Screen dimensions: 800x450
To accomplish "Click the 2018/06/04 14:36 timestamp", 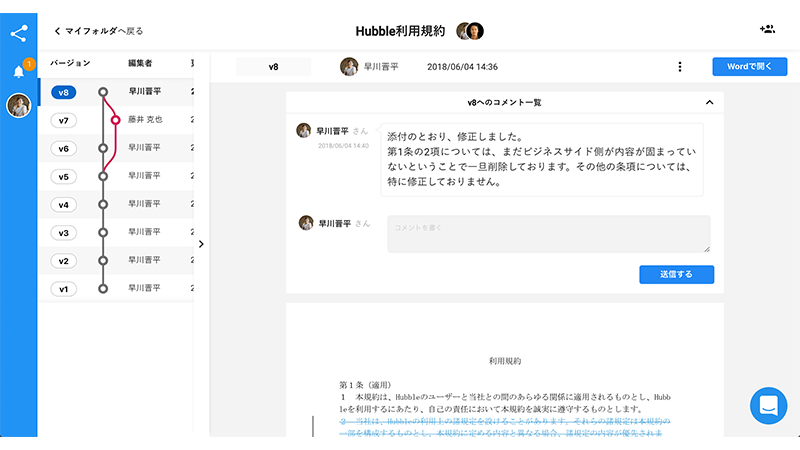I will (462, 67).
